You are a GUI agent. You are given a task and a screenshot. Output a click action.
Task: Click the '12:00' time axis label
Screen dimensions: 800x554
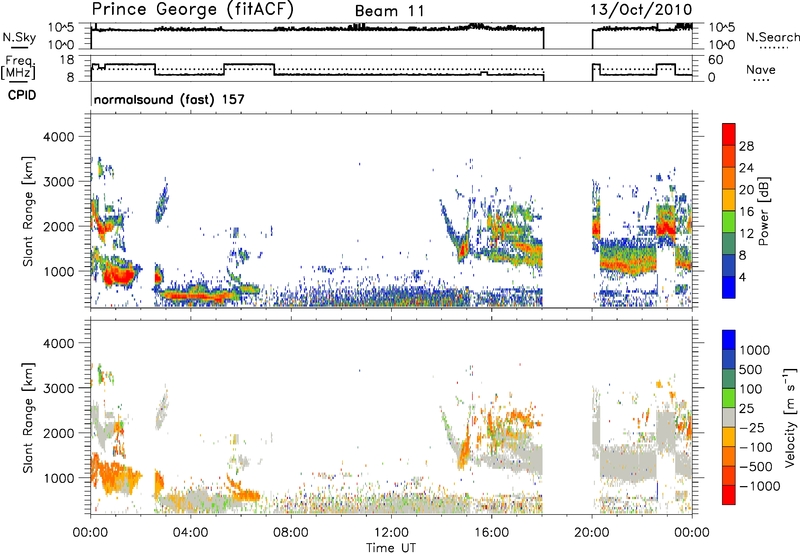pyautogui.click(x=391, y=533)
